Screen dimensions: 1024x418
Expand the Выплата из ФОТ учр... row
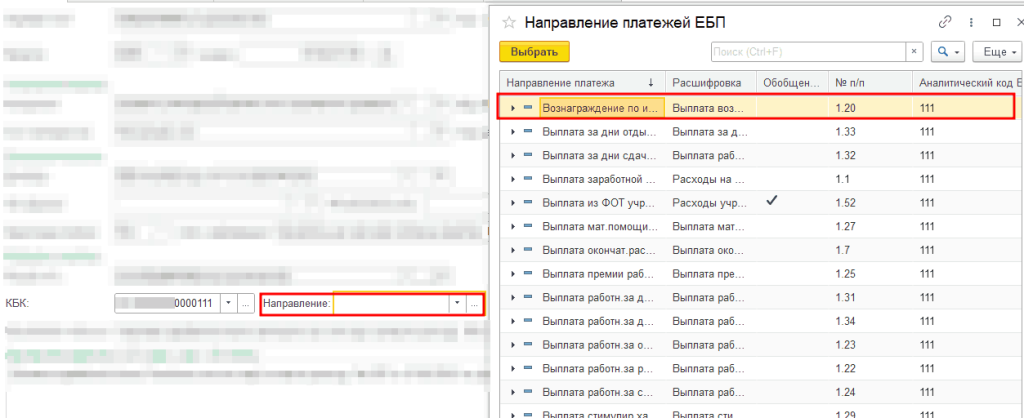[513, 202]
